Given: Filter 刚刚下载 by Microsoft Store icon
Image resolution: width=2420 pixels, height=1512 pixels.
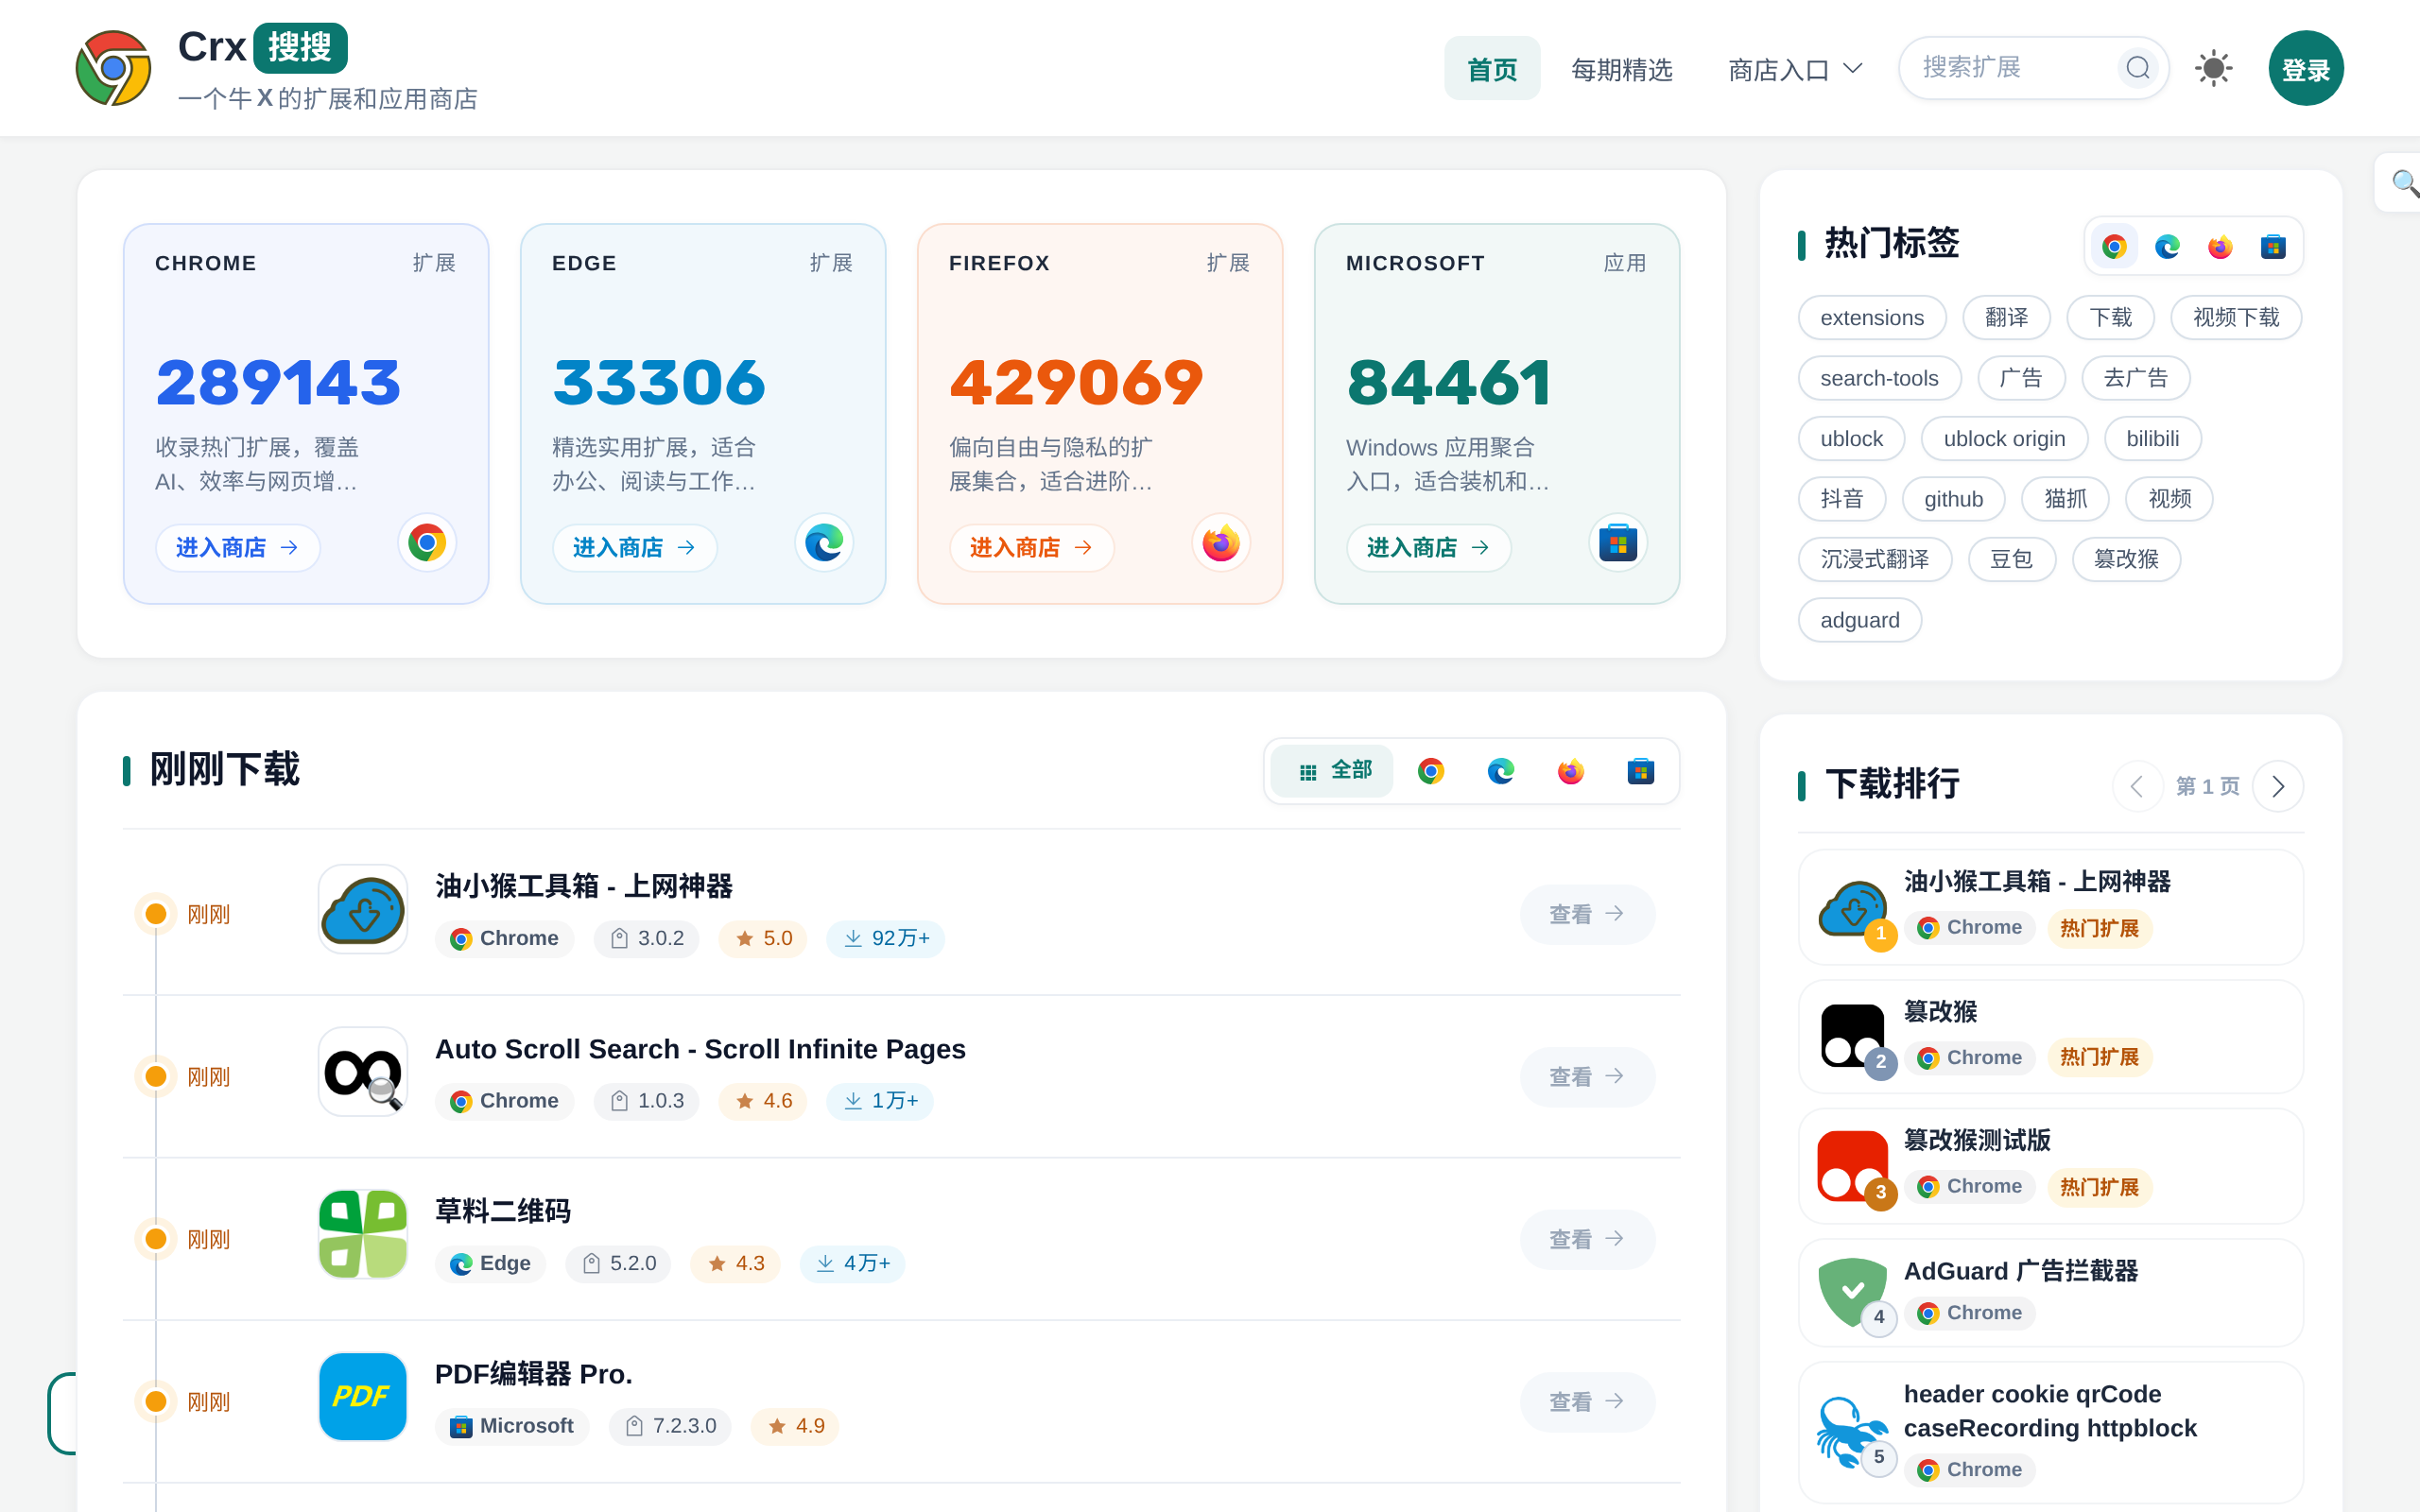Looking at the screenshot, I should coord(1641,771).
